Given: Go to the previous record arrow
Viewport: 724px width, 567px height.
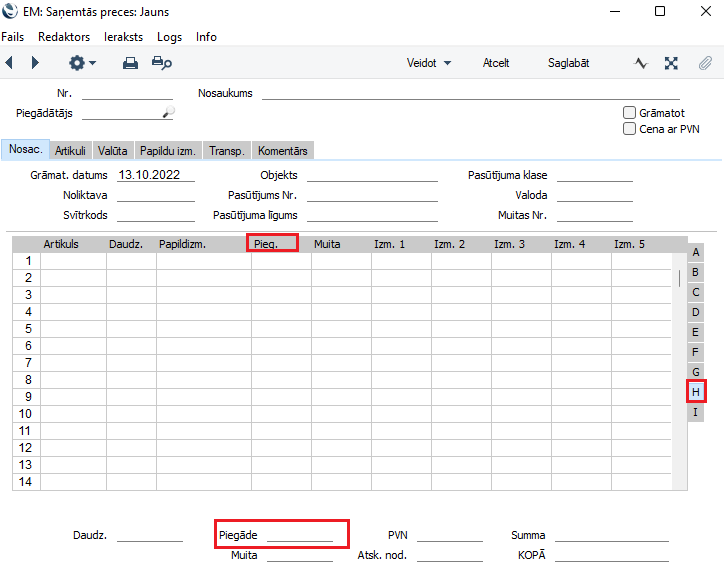Looking at the screenshot, I should (x=9, y=63).
